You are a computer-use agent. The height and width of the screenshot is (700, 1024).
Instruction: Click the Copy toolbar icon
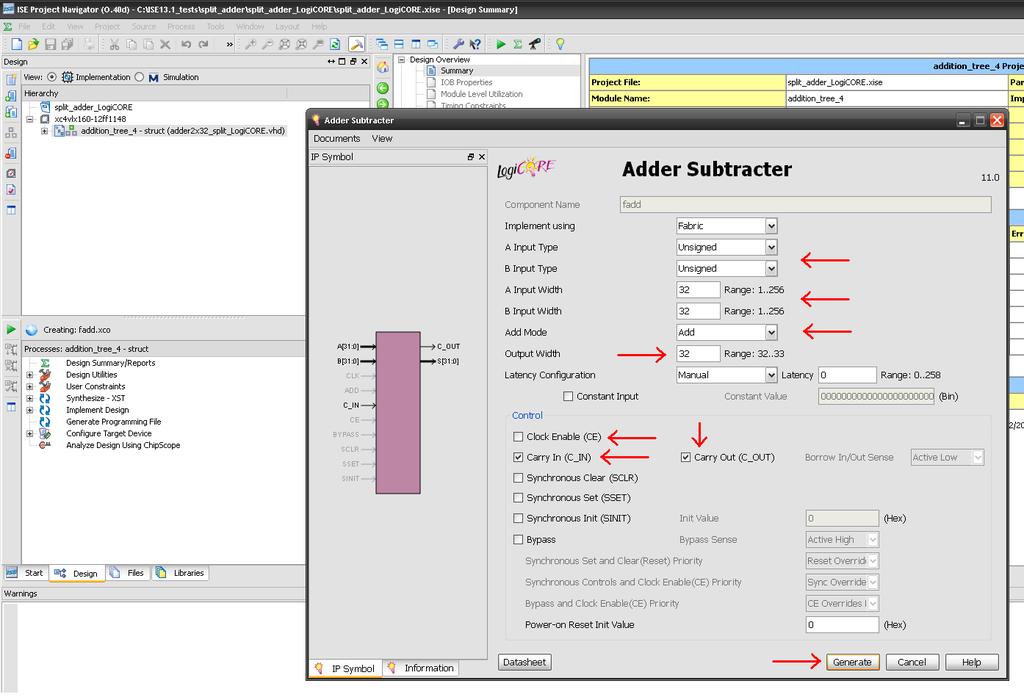[x=131, y=44]
